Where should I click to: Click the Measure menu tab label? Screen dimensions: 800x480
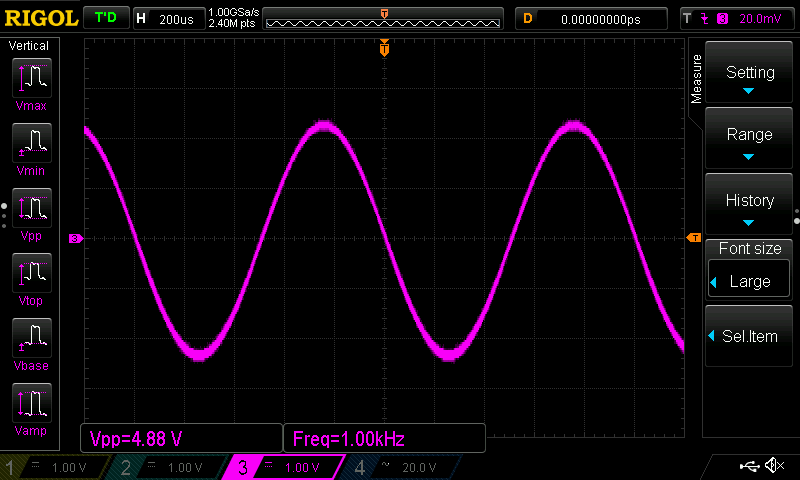pos(696,79)
